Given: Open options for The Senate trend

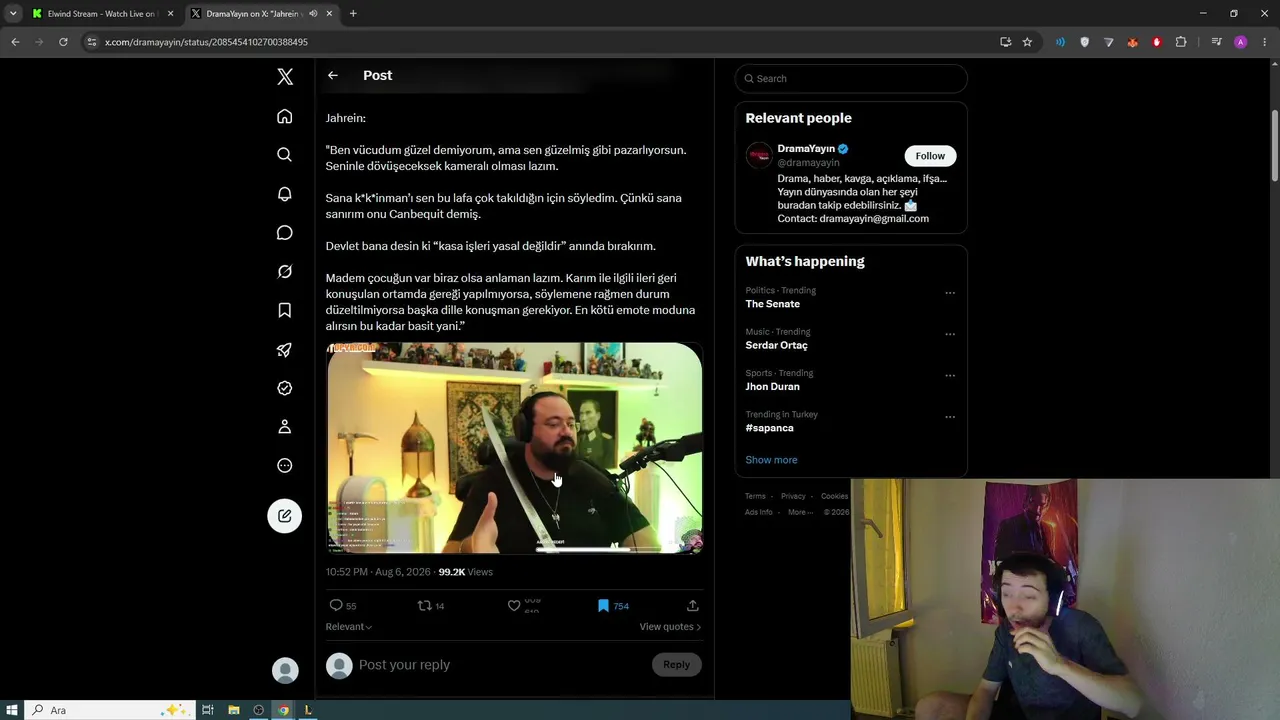Looking at the screenshot, I should click(x=950, y=293).
